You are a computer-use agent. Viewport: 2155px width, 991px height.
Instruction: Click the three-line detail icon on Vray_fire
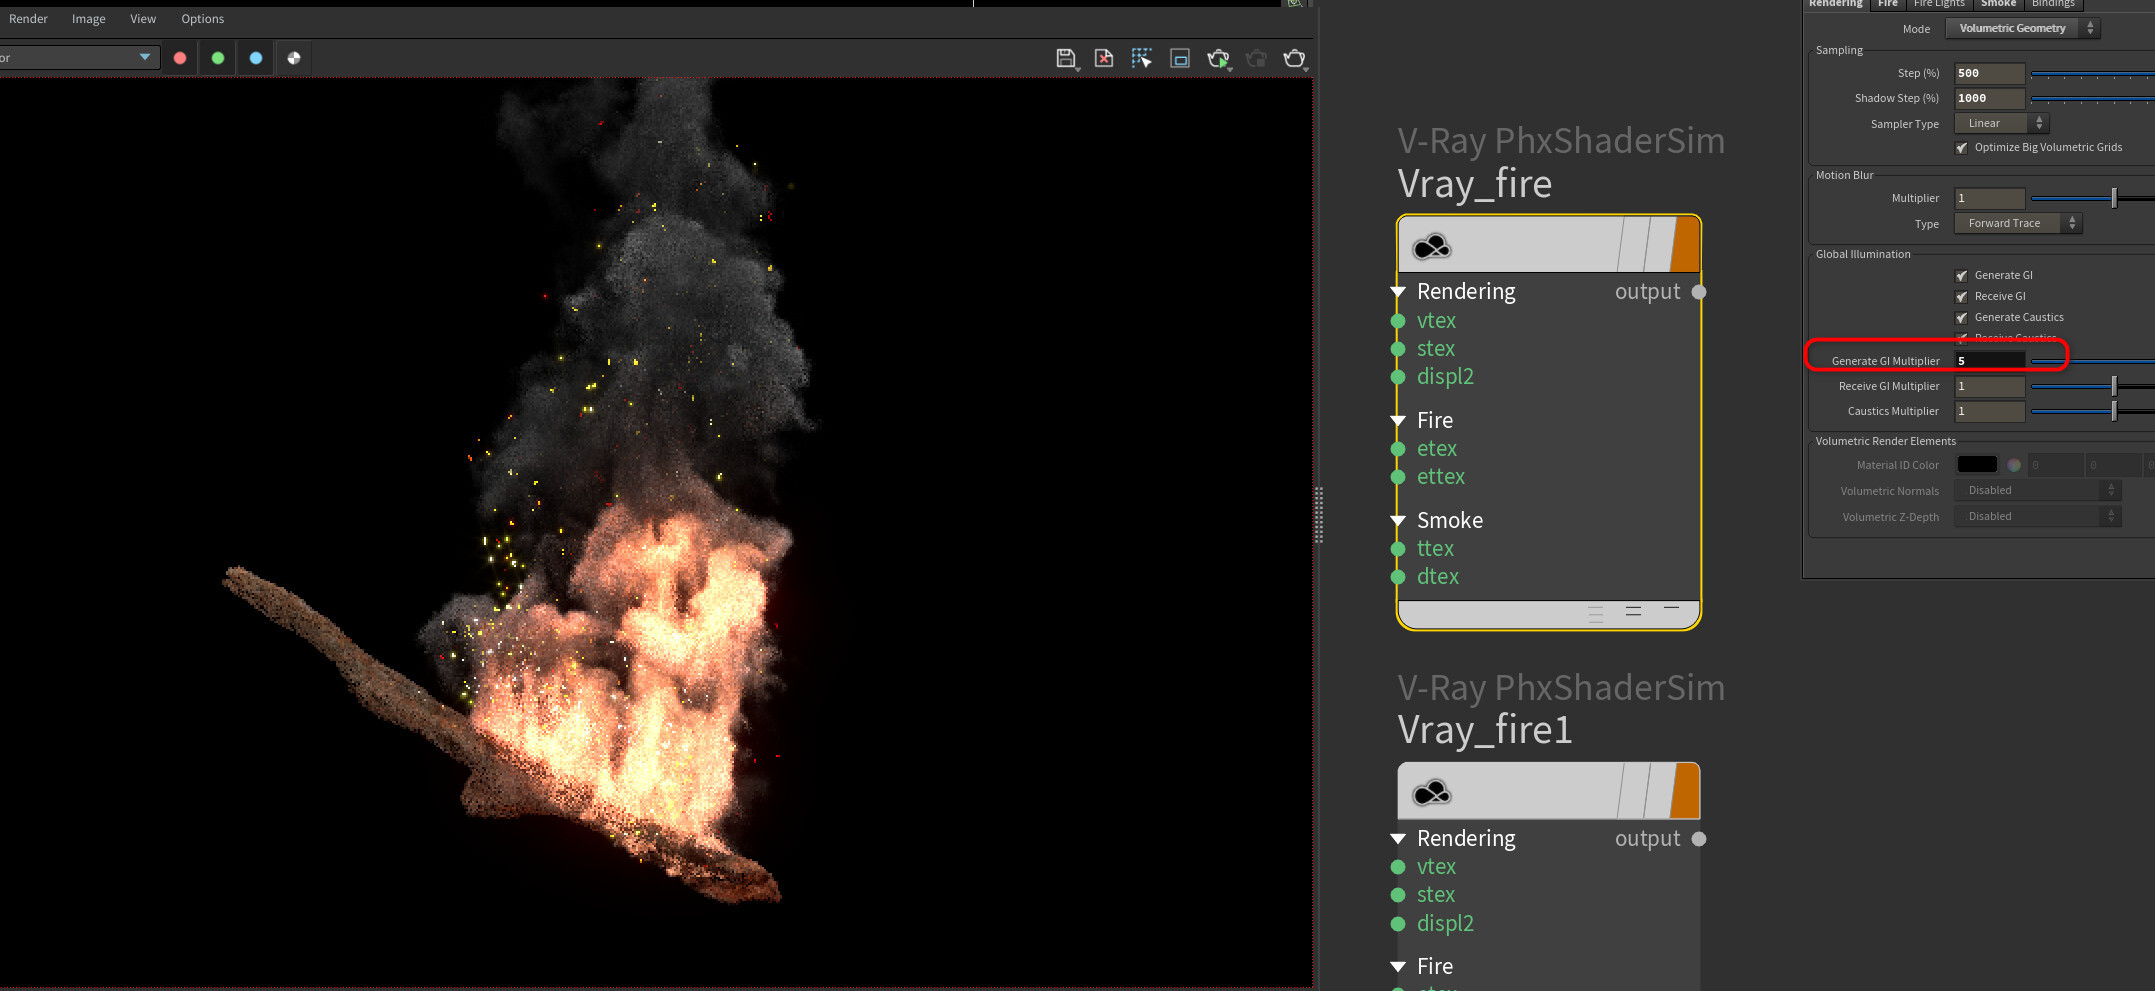point(1596,613)
